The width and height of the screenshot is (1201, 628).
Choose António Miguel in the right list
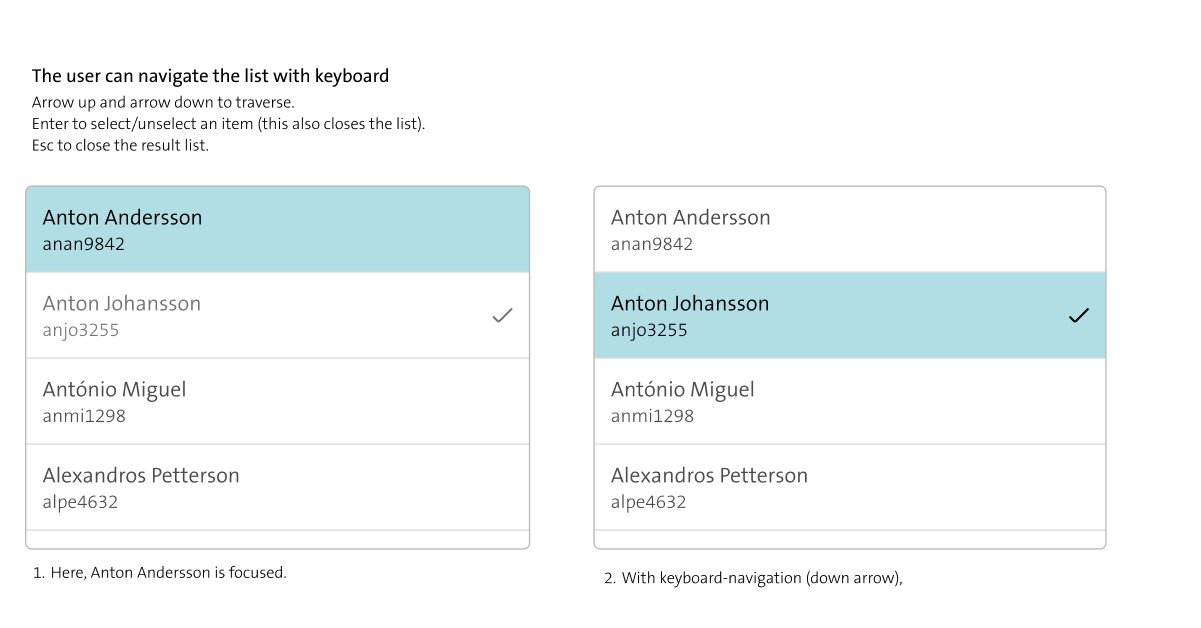[x=682, y=390]
